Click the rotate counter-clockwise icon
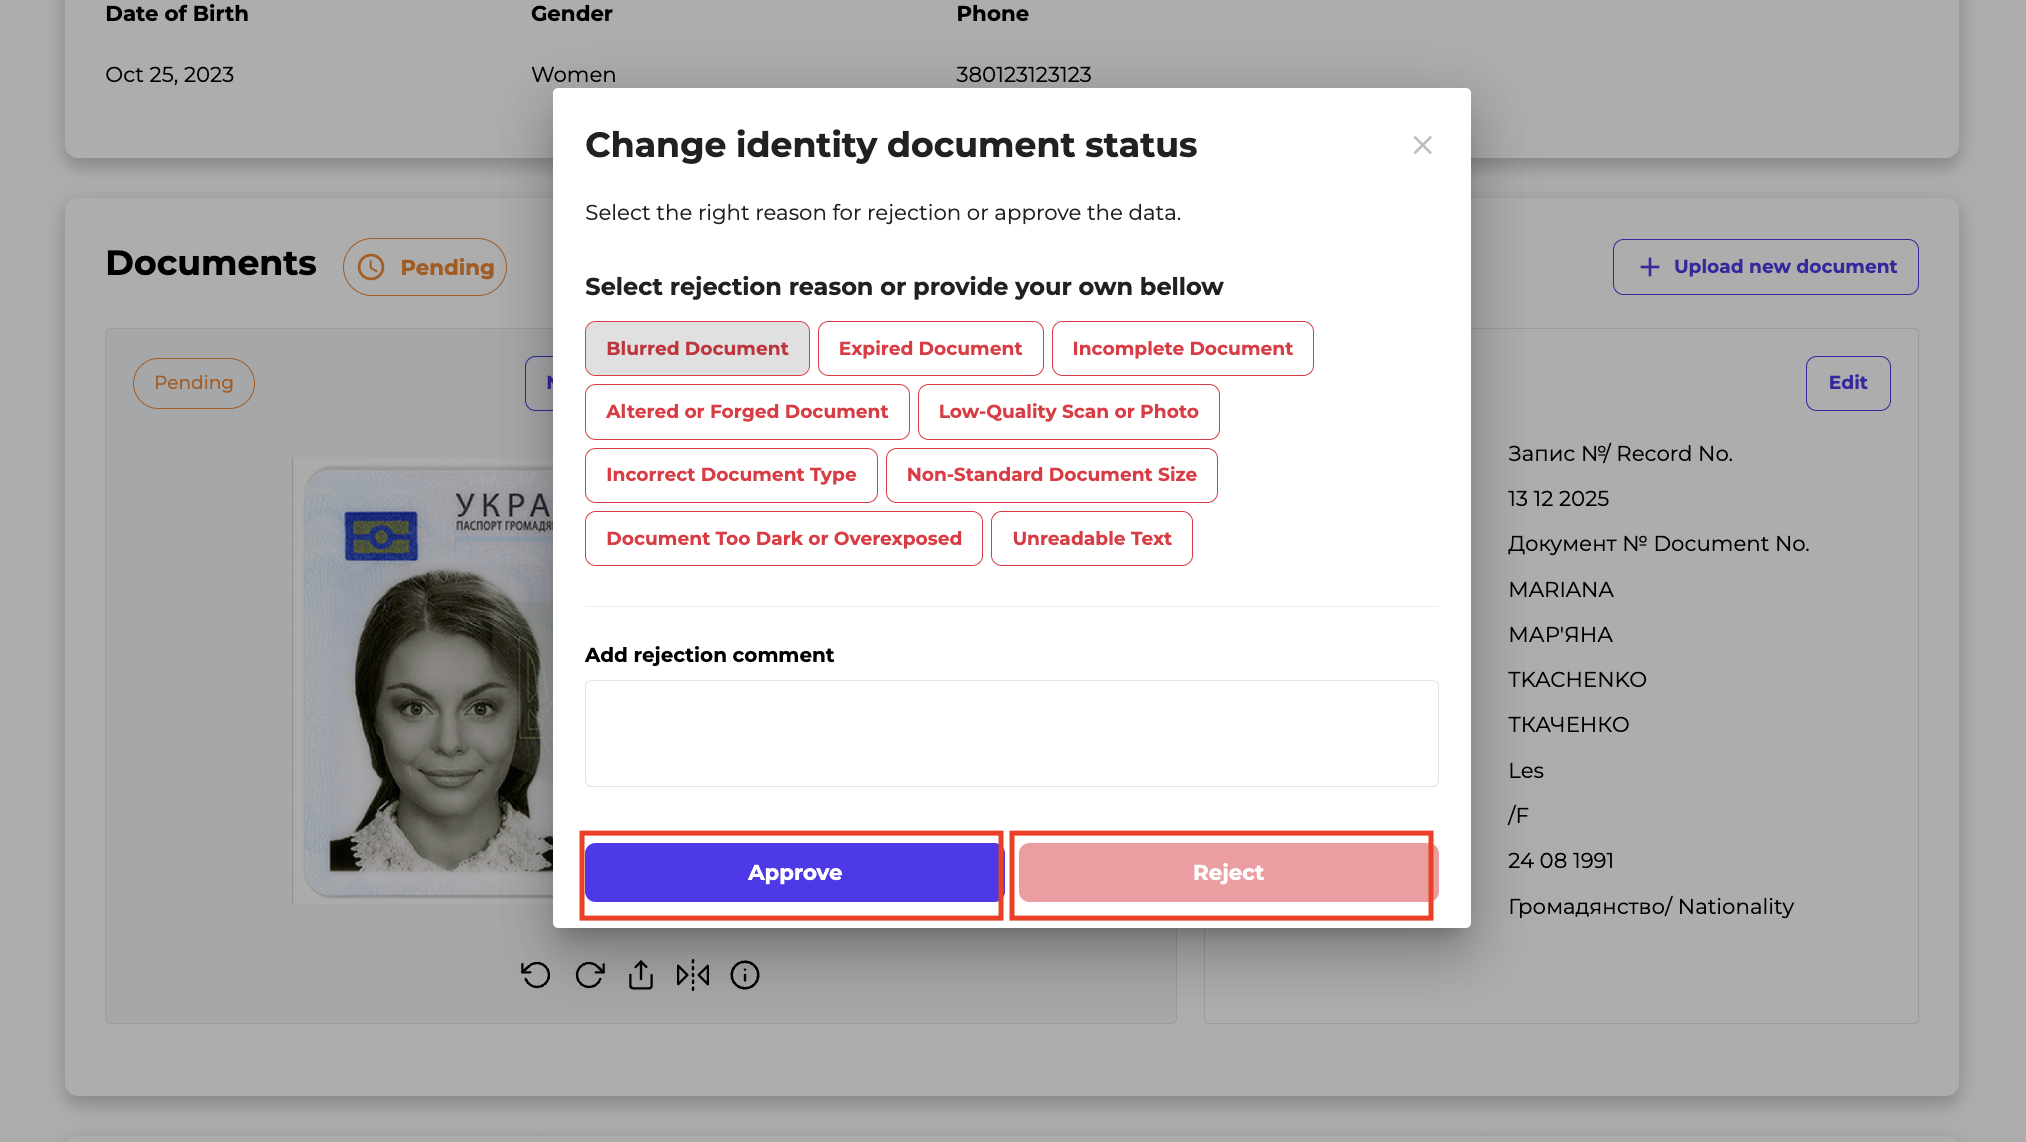 536,975
